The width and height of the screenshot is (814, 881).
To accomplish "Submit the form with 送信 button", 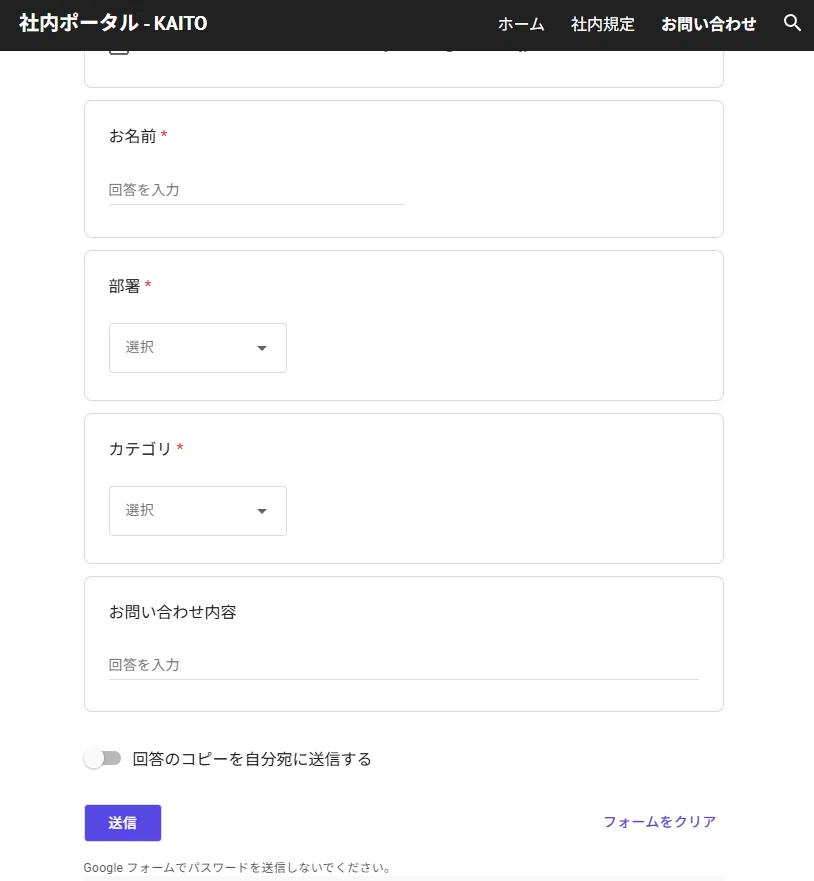I will pos(122,823).
